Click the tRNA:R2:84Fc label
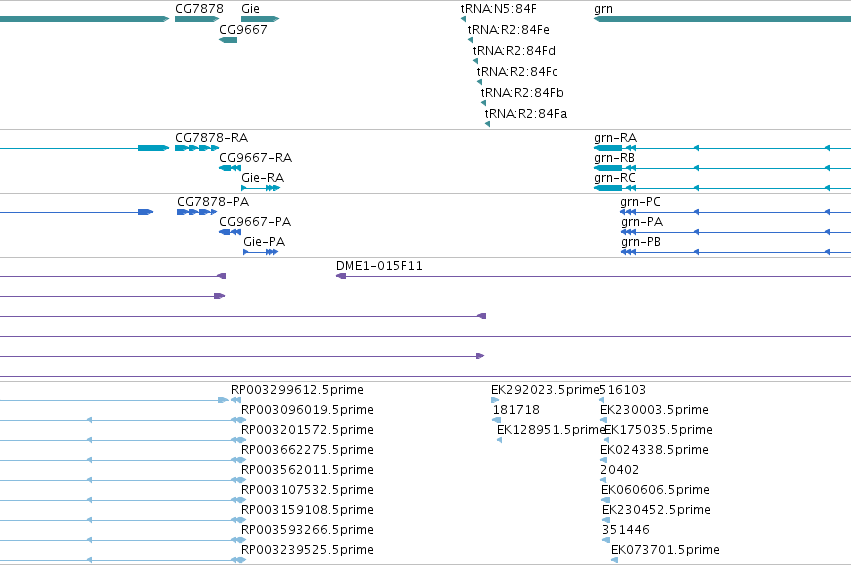This screenshot has width=851, height=565. click(x=517, y=72)
